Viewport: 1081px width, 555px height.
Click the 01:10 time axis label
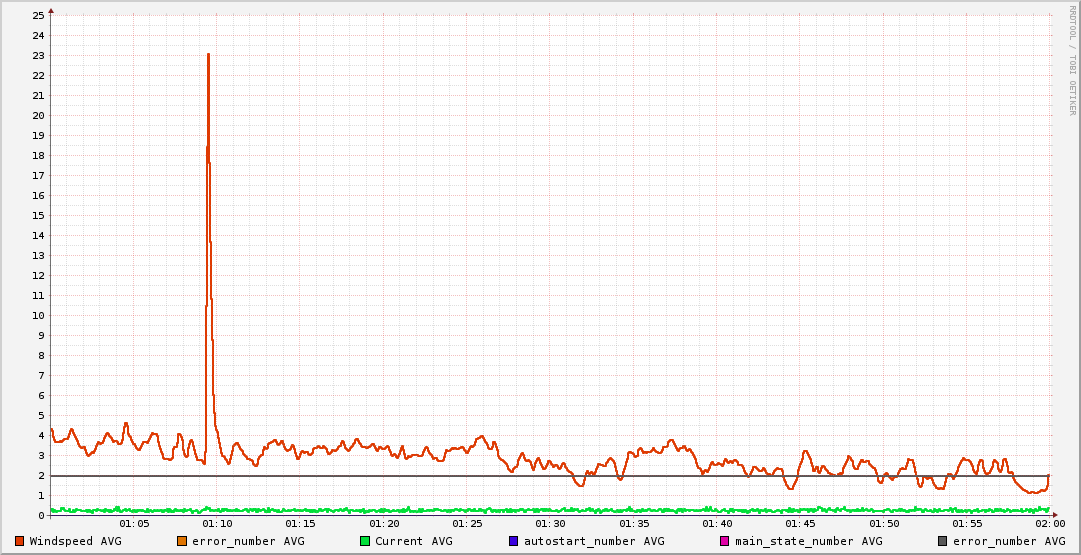tap(217, 523)
